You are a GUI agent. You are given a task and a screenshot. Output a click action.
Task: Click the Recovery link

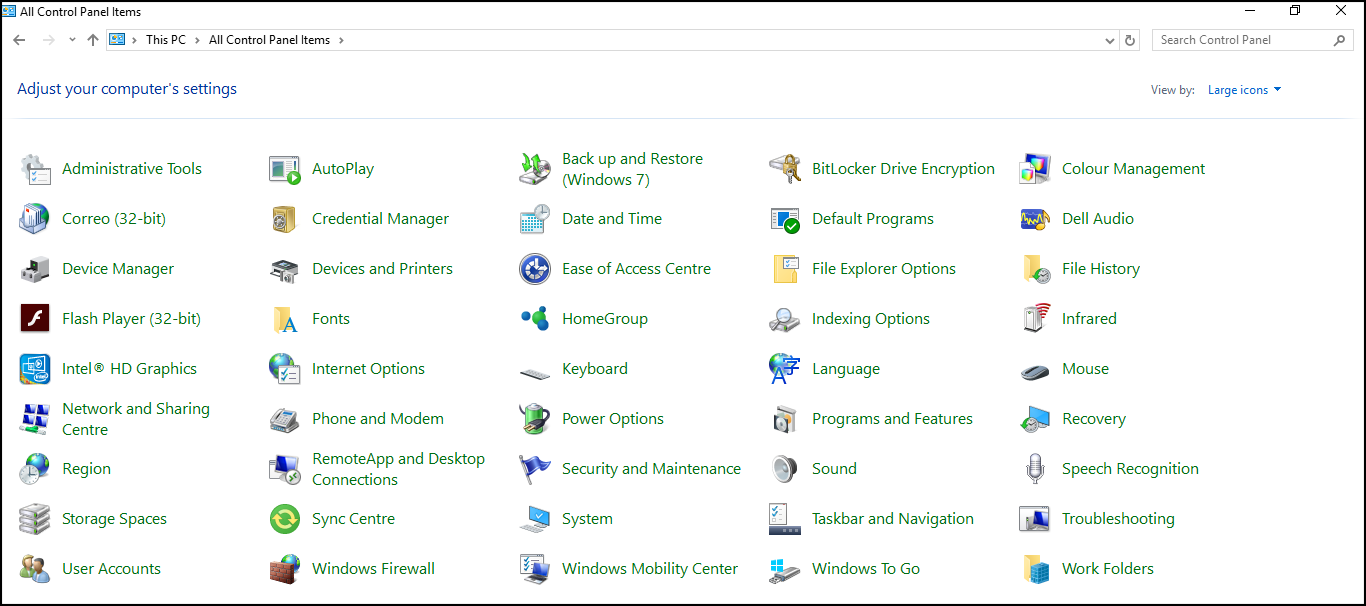1094,419
